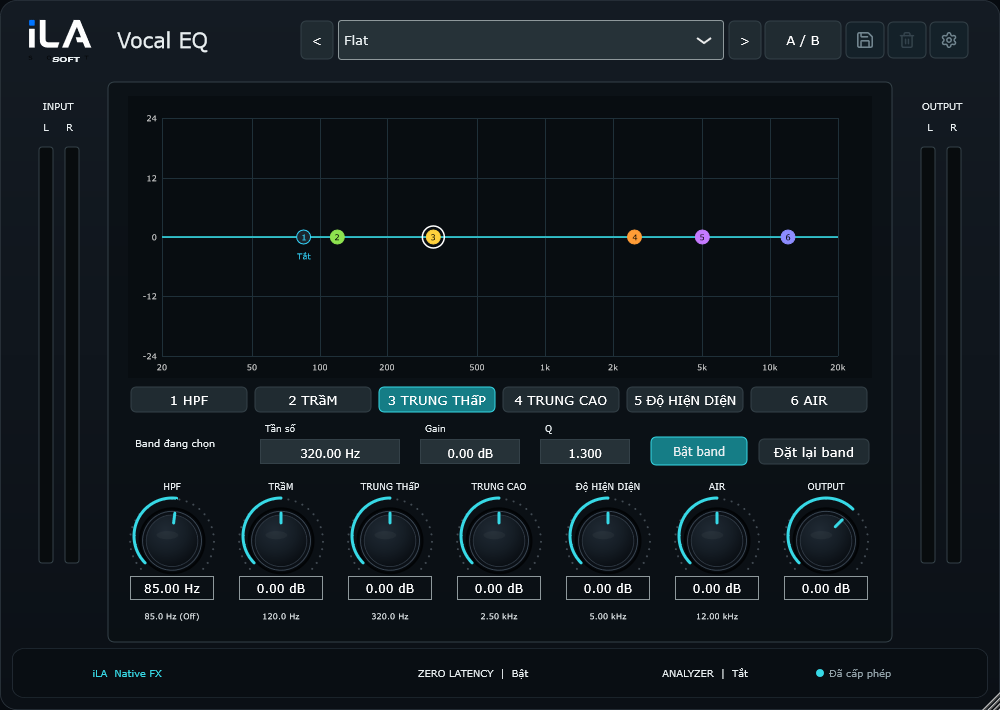Click the 85.0 Hz (Off) label
This screenshot has width=1000, height=710.
click(x=172, y=616)
